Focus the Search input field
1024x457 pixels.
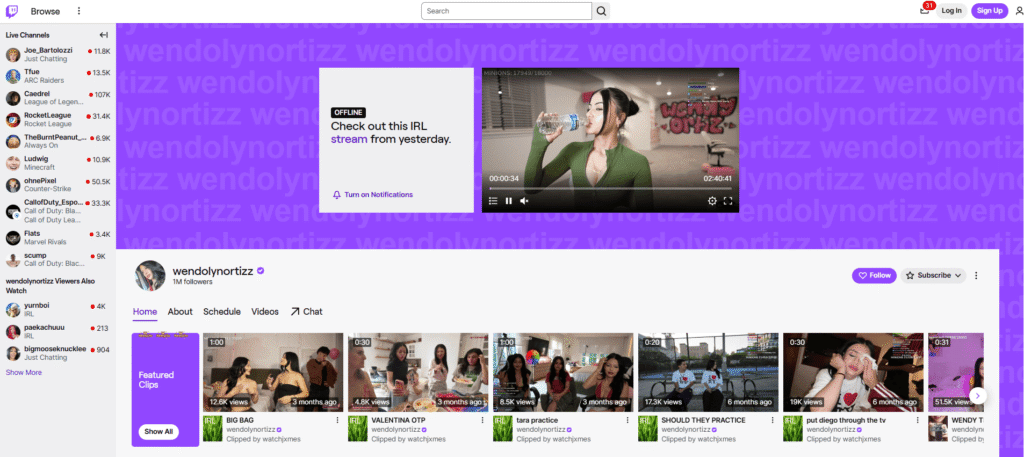click(507, 11)
